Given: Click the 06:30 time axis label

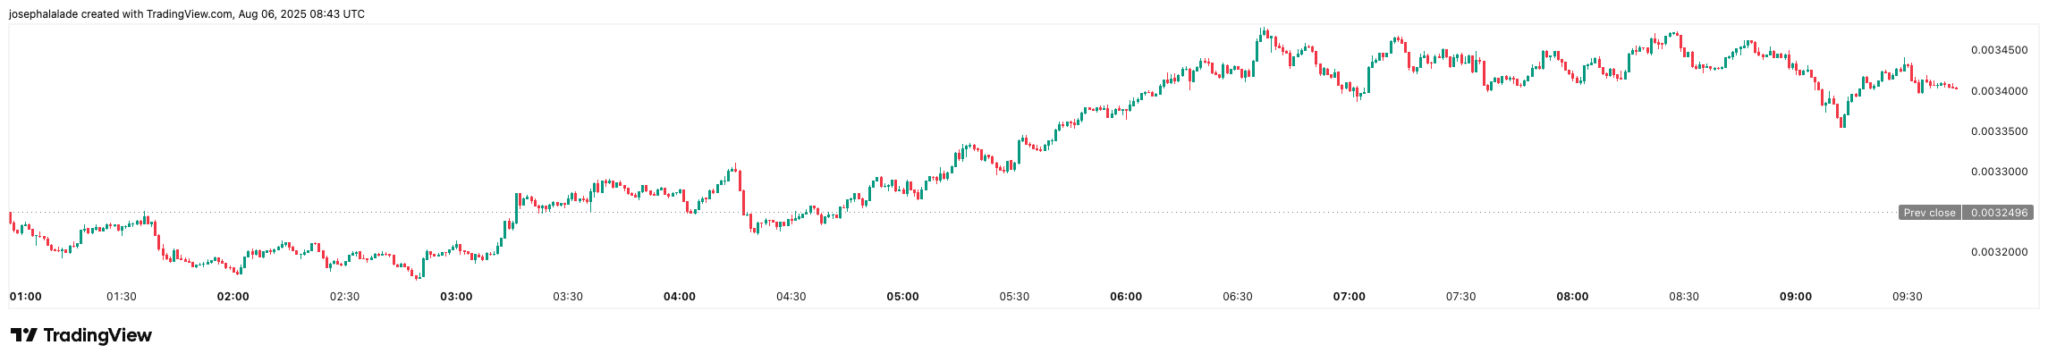Looking at the screenshot, I should [1237, 297].
